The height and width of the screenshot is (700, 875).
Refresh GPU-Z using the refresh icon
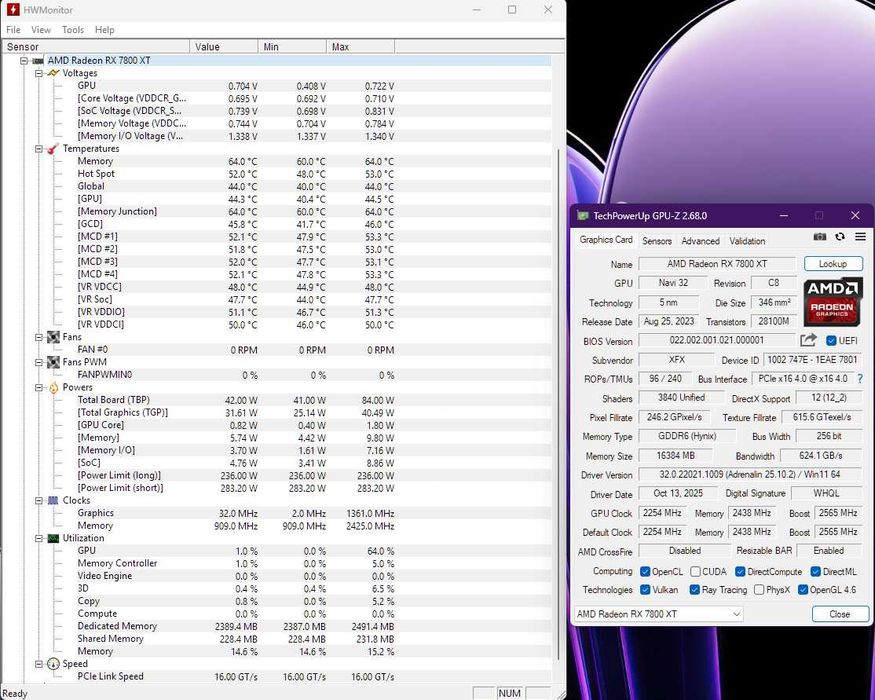(840, 237)
